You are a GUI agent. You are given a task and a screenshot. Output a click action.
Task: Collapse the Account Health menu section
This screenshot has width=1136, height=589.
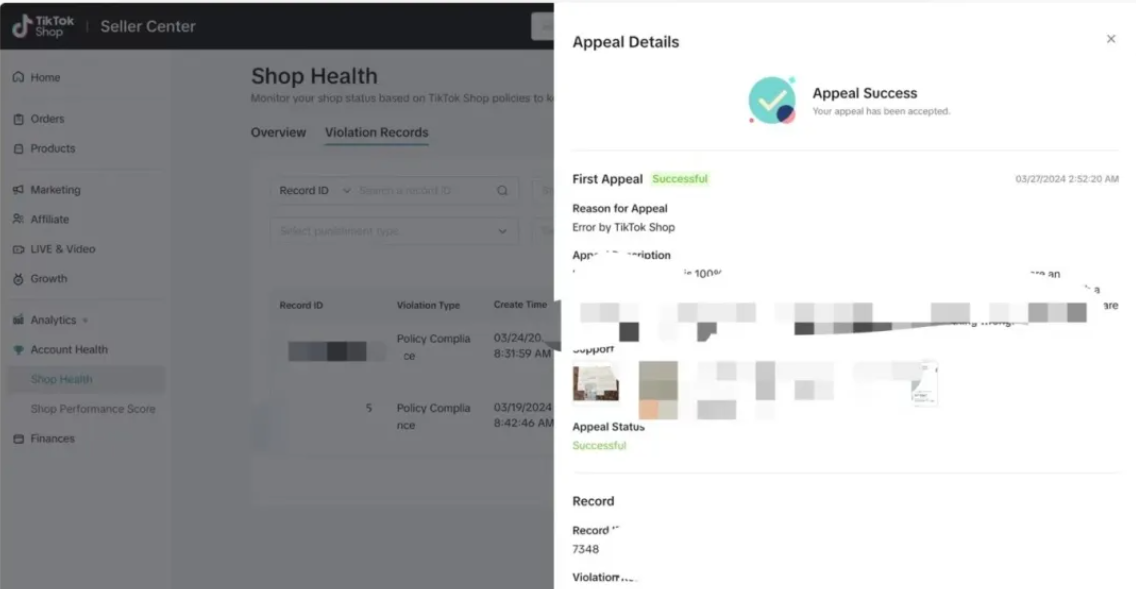pyautogui.click(x=68, y=349)
